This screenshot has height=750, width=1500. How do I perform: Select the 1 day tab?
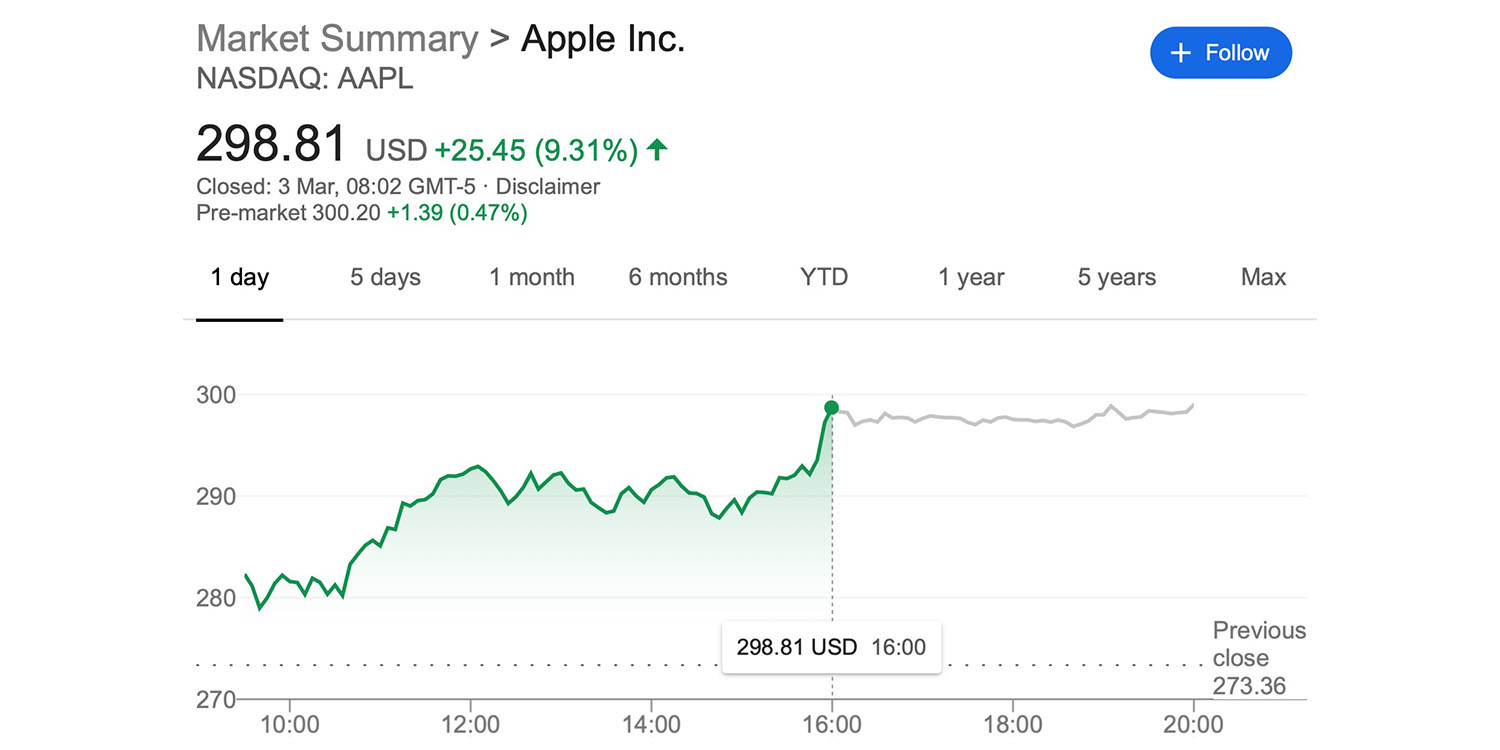click(240, 277)
